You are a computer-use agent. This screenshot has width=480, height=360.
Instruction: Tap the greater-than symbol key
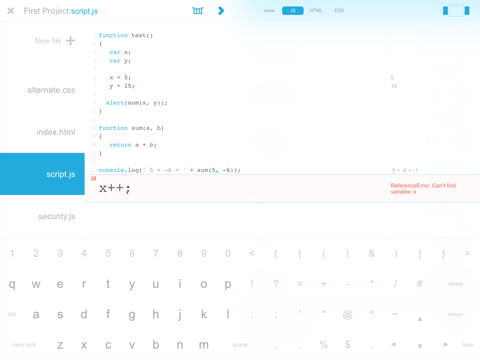pos(467,254)
